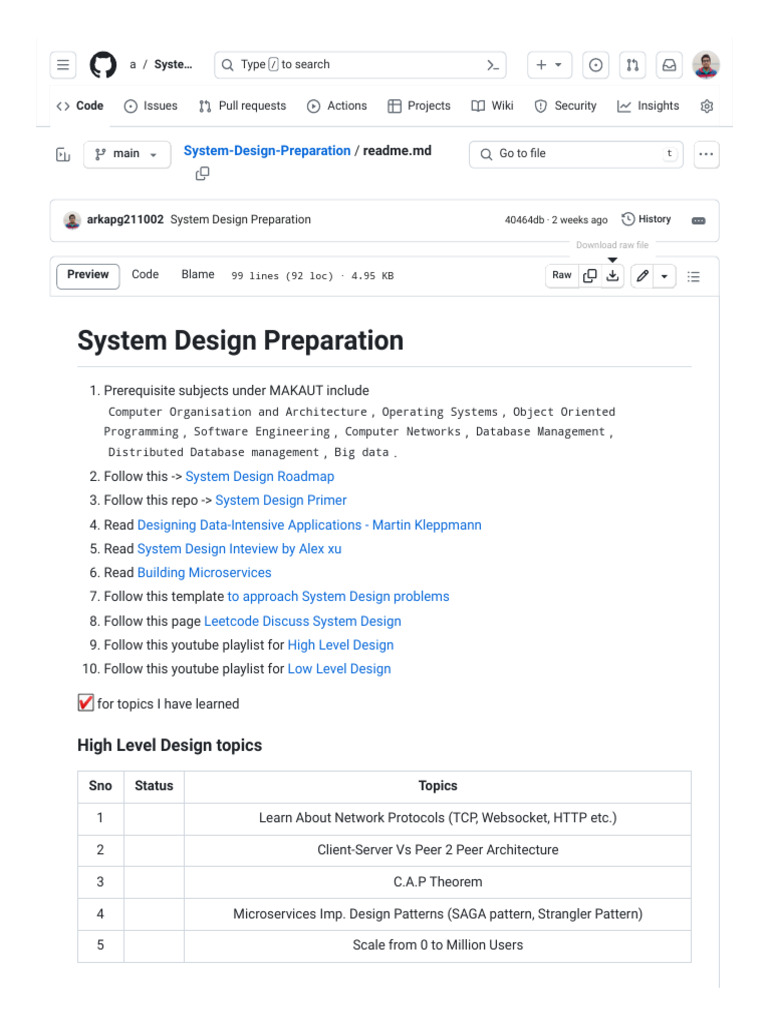The image size is (768, 1024).
Task: Open System Design Preparation commit message
Action: click(x=240, y=220)
